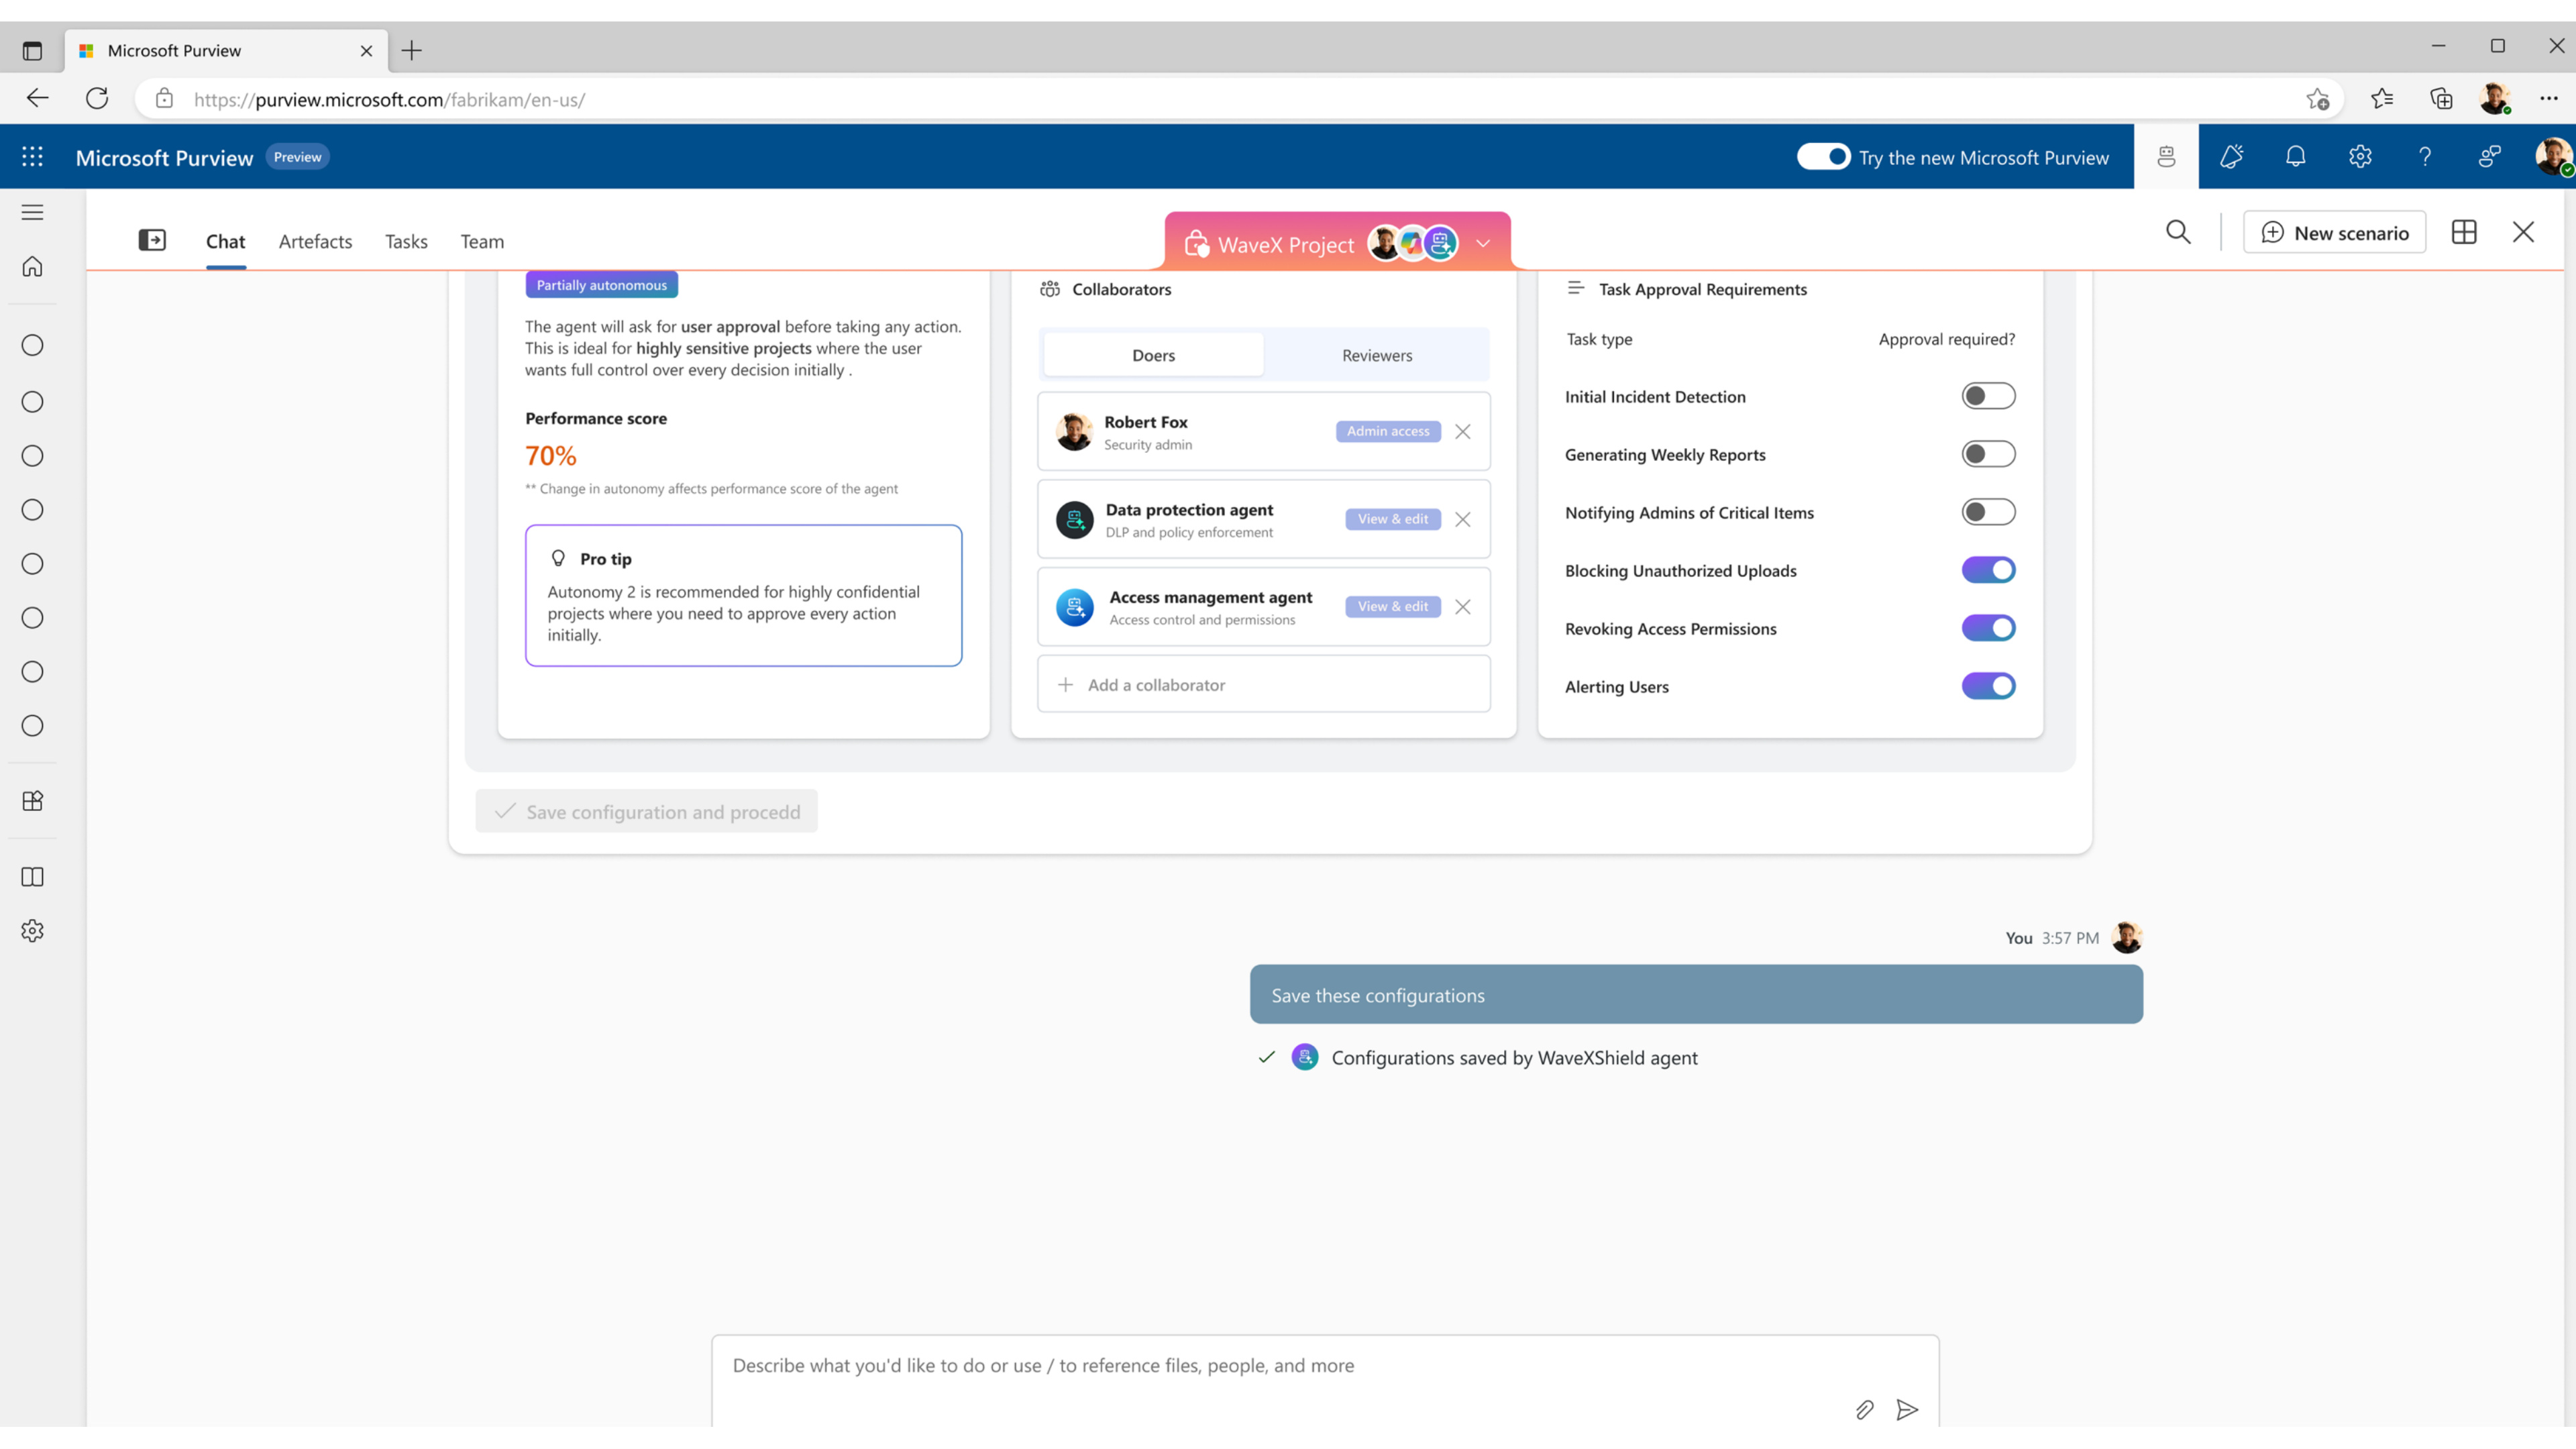Click the hamburger navigation menu icon
Viewport: 2576px width, 1449px height.
(x=32, y=212)
